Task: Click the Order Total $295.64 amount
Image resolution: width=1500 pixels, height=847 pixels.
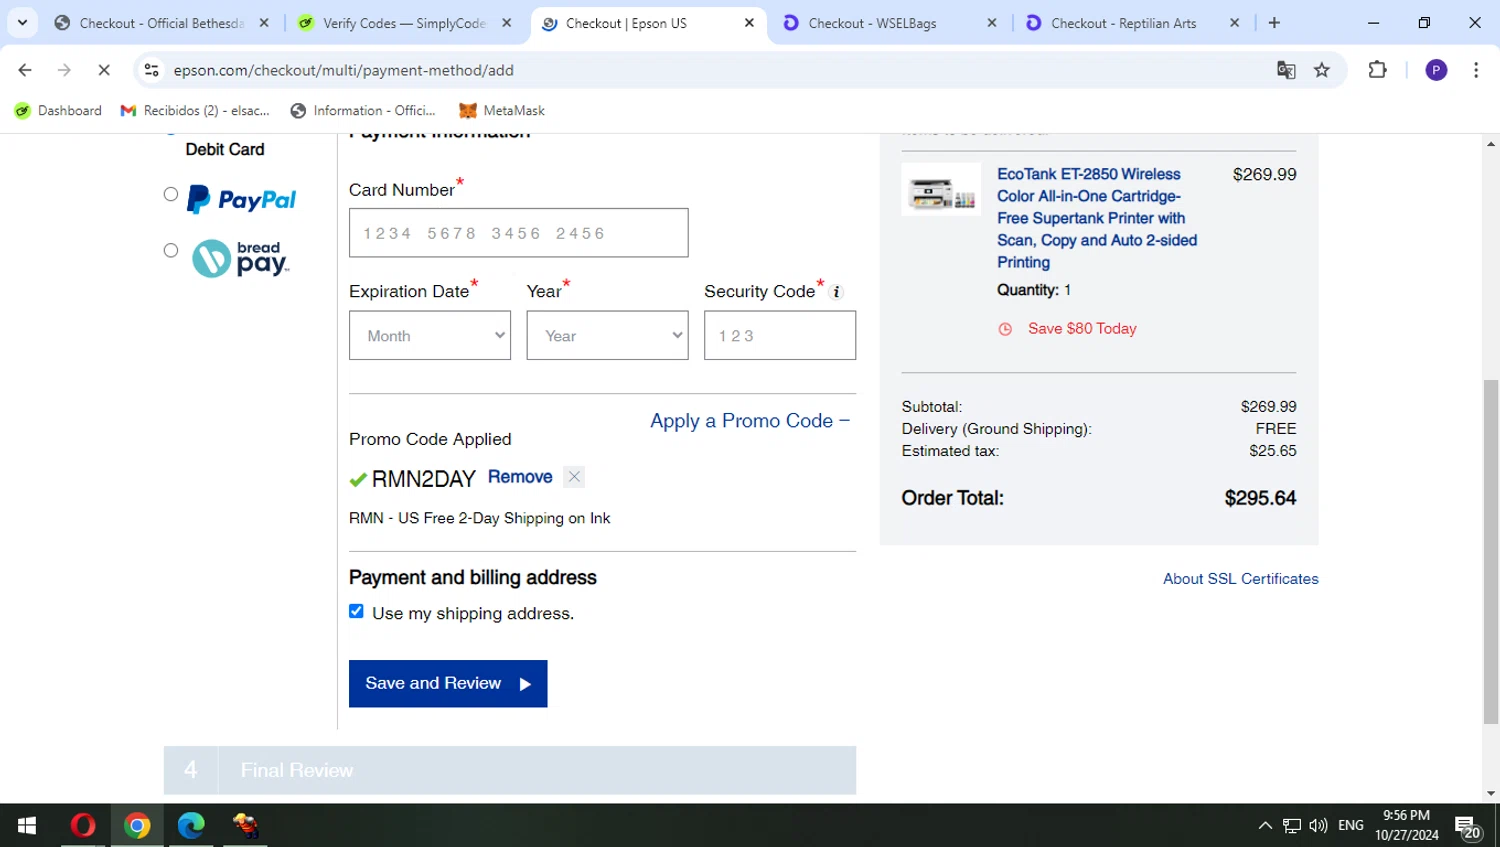Action: click(x=1260, y=498)
